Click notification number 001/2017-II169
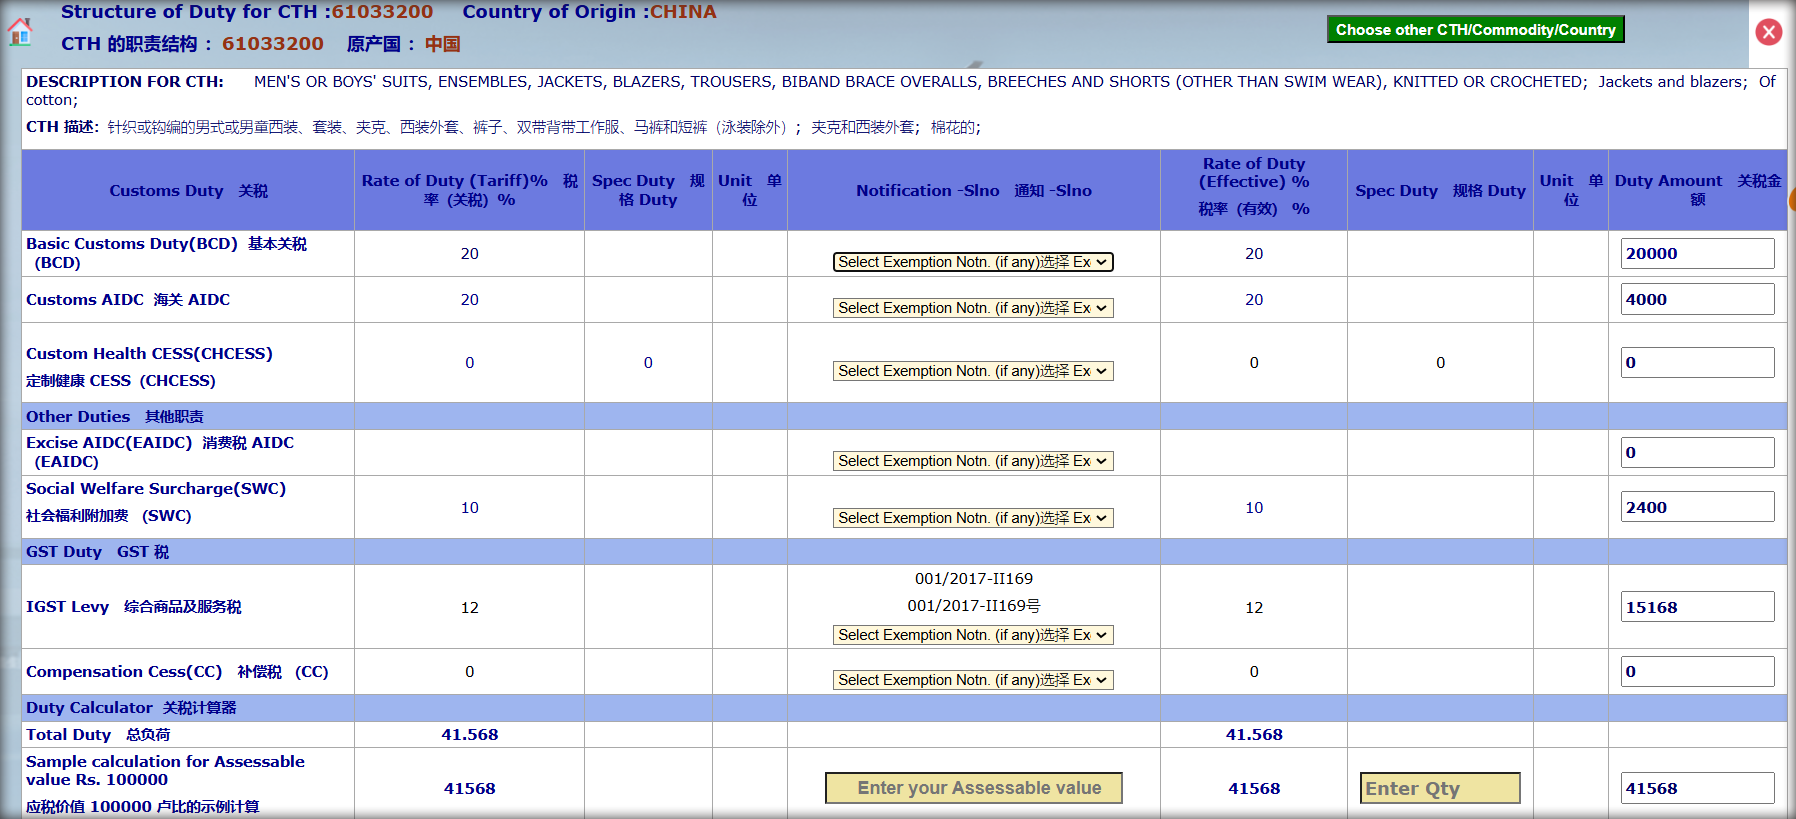Viewport: 1796px width, 819px height. (x=973, y=578)
